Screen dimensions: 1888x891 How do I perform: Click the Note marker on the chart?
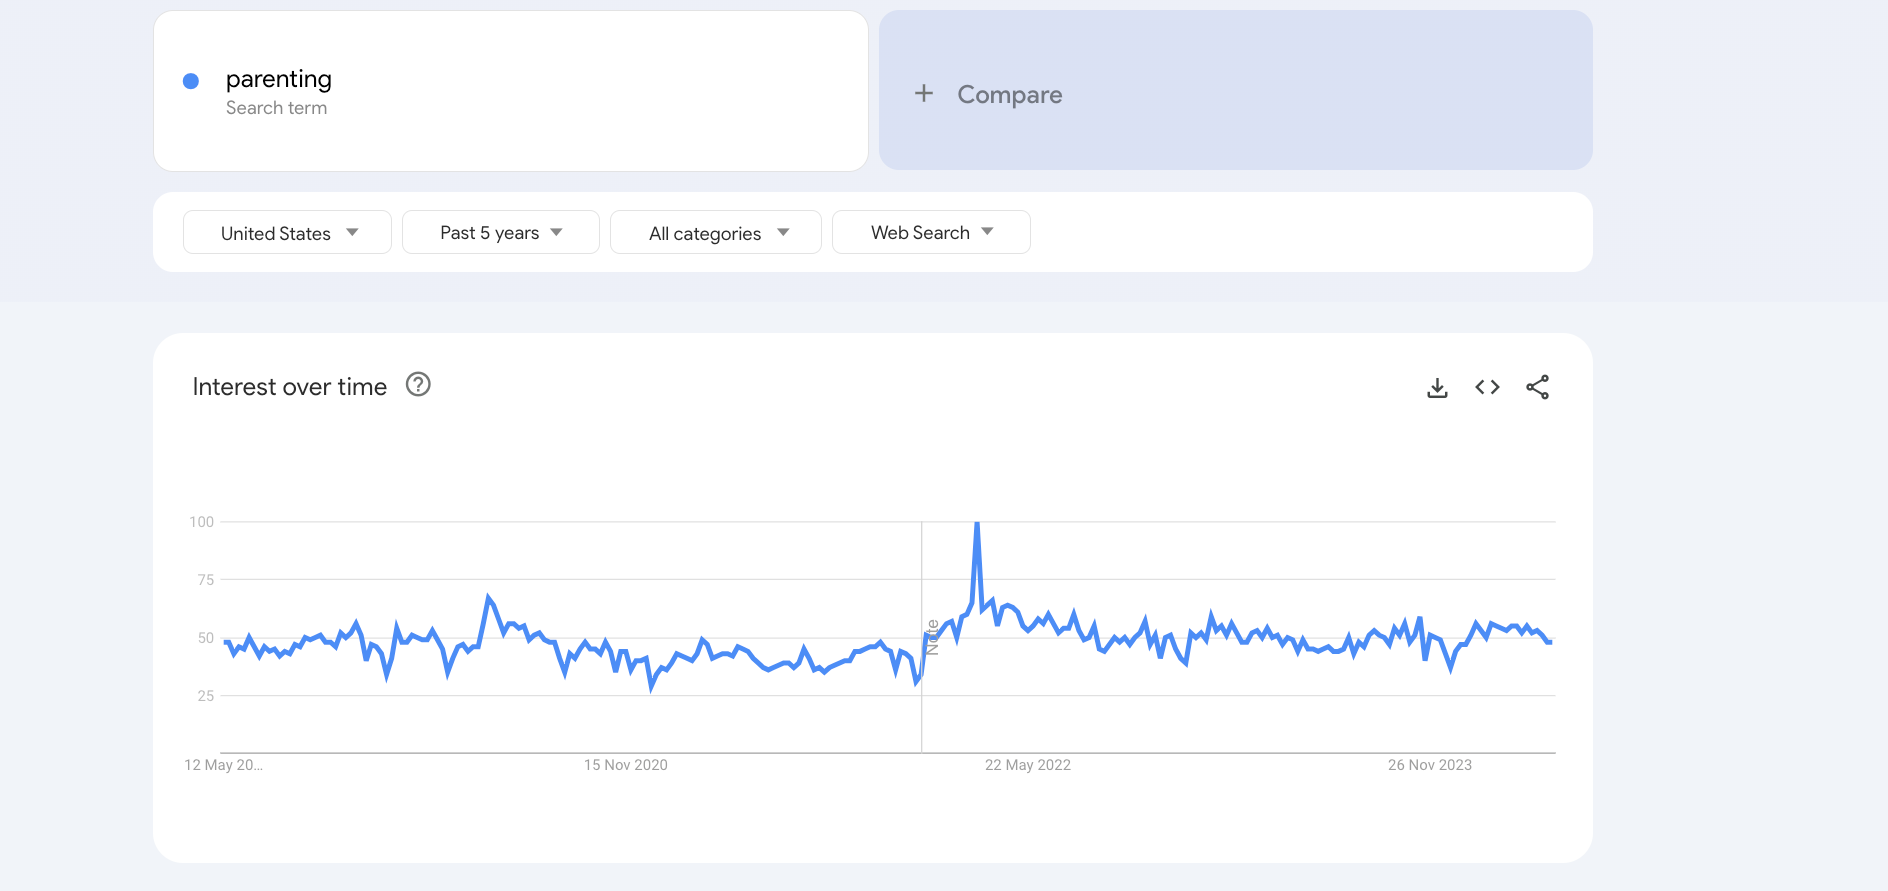[x=932, y=637]
